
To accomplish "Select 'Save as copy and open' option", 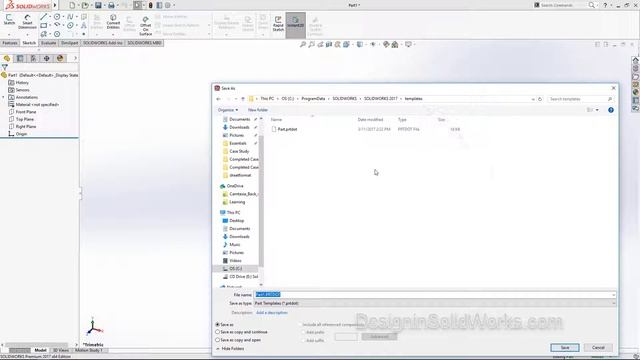I will coord(218,340).
